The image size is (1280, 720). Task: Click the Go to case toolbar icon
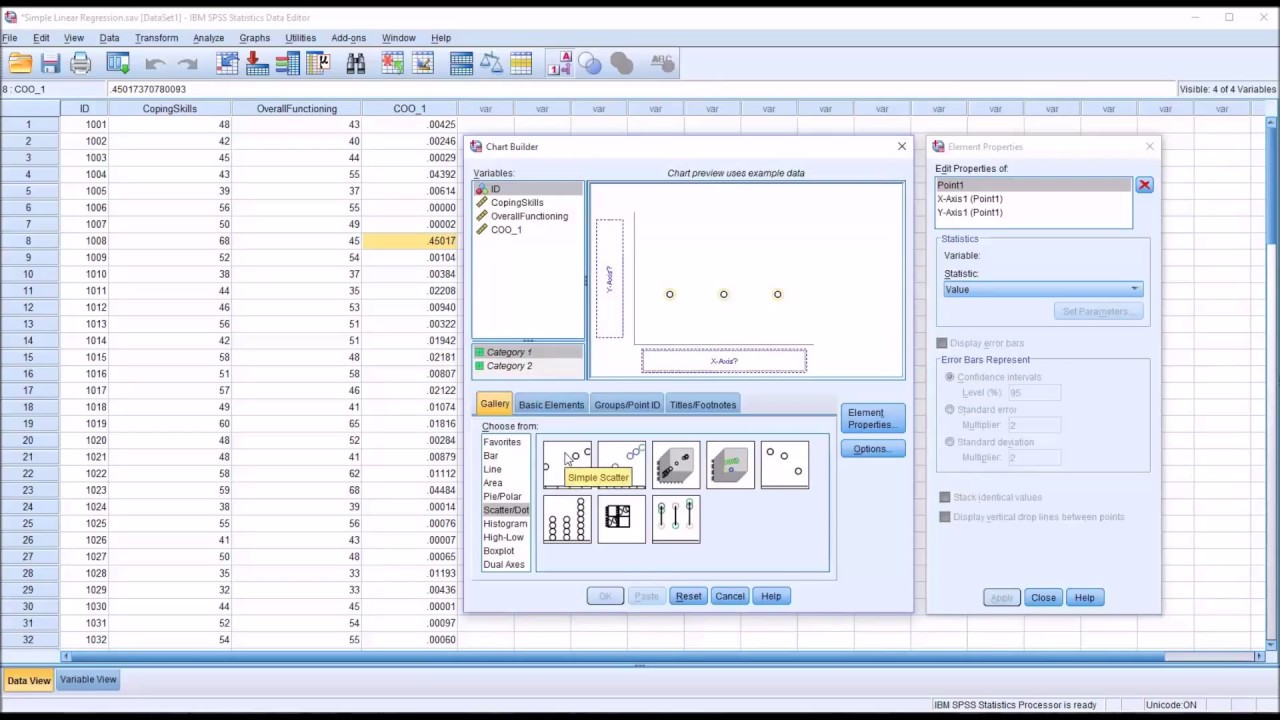pos(227,64)
